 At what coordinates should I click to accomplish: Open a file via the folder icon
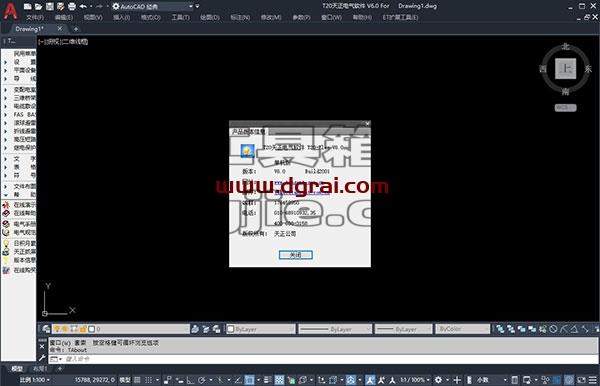point(39,6)
